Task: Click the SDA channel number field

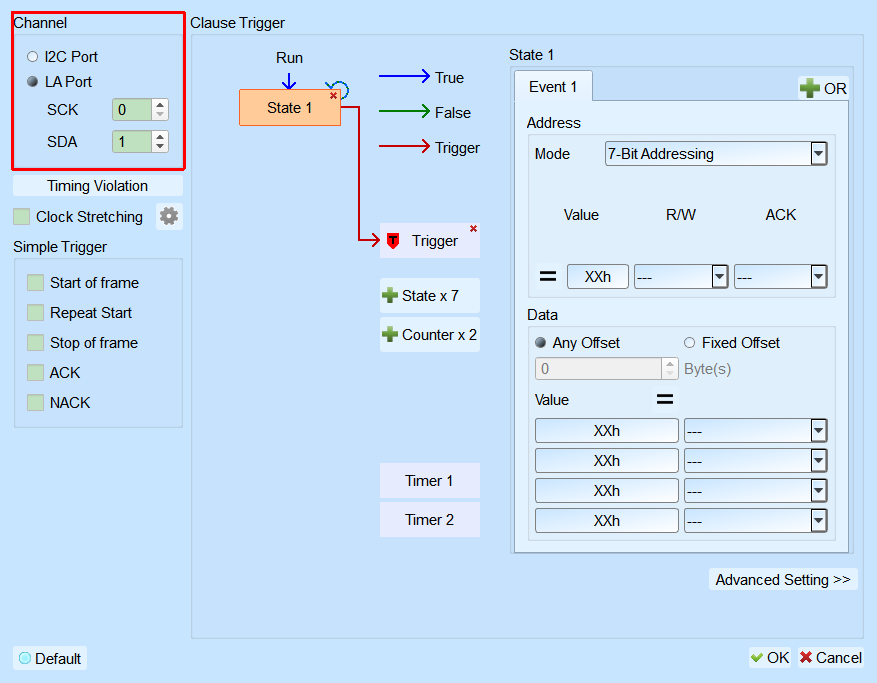Action: tap(132, 142)
